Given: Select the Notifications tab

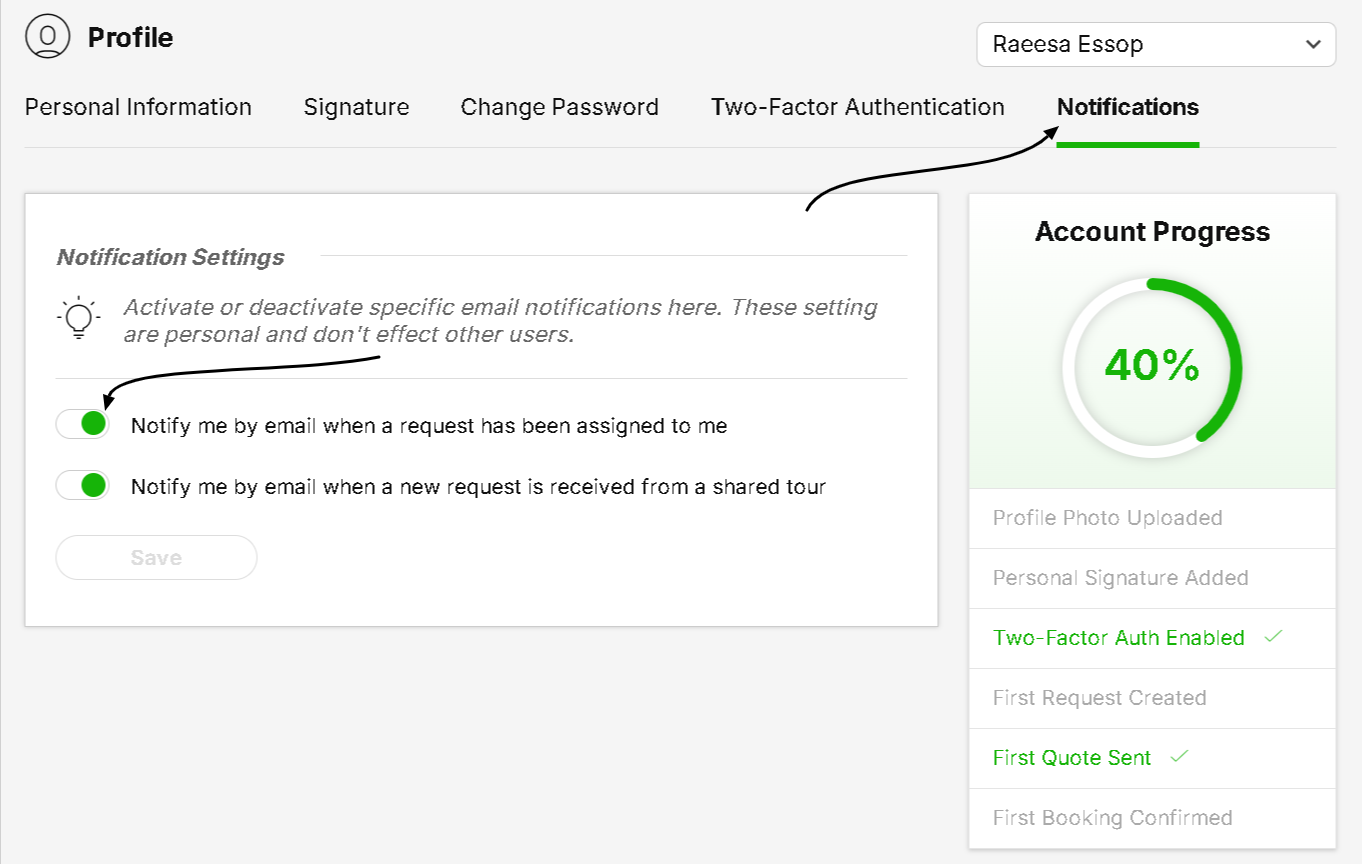Looking at the screenshot, I should pos(1127,107).
